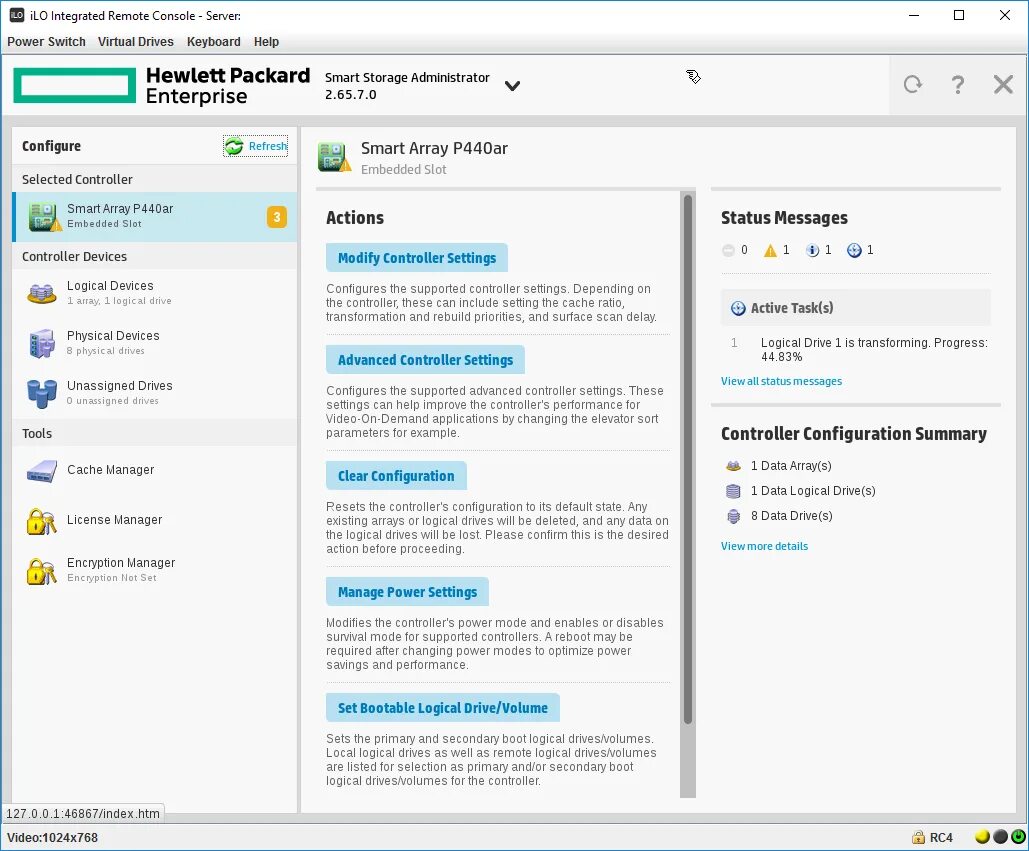Click the License Manager lock icon
This screenshot has height=851, width=1029.
(41, 520)
